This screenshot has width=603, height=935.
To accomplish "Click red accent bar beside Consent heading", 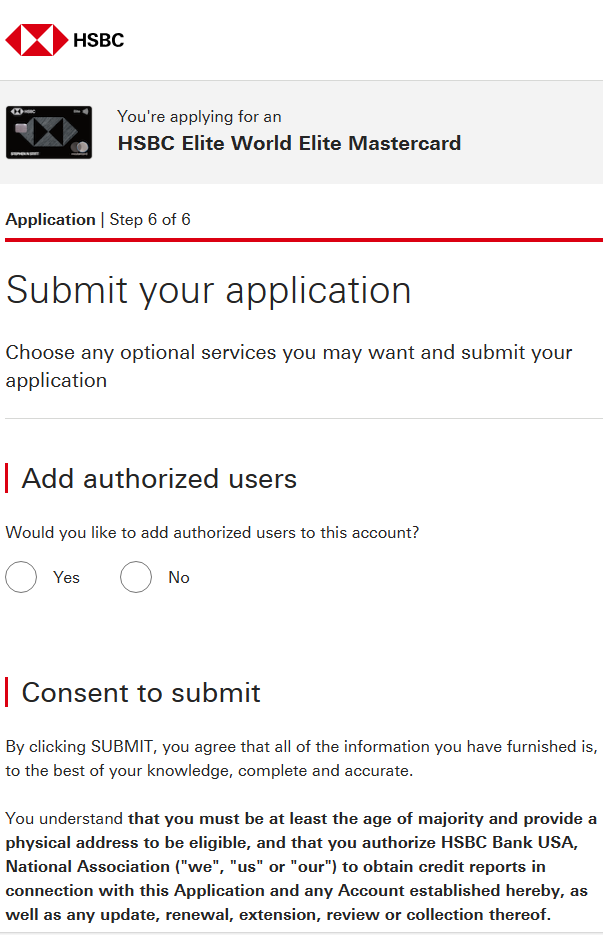I will (x=7, y=692).
